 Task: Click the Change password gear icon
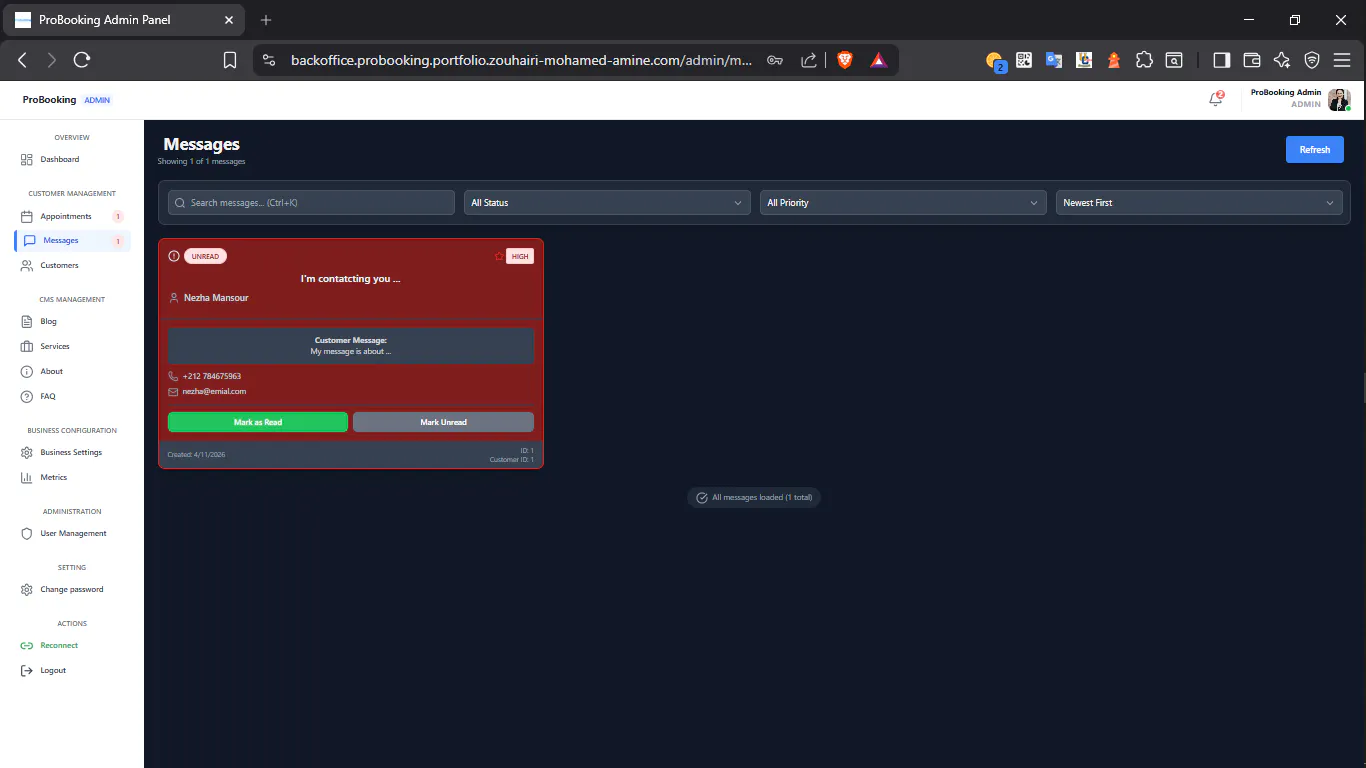pyautogui.click(x=27, y=590)
